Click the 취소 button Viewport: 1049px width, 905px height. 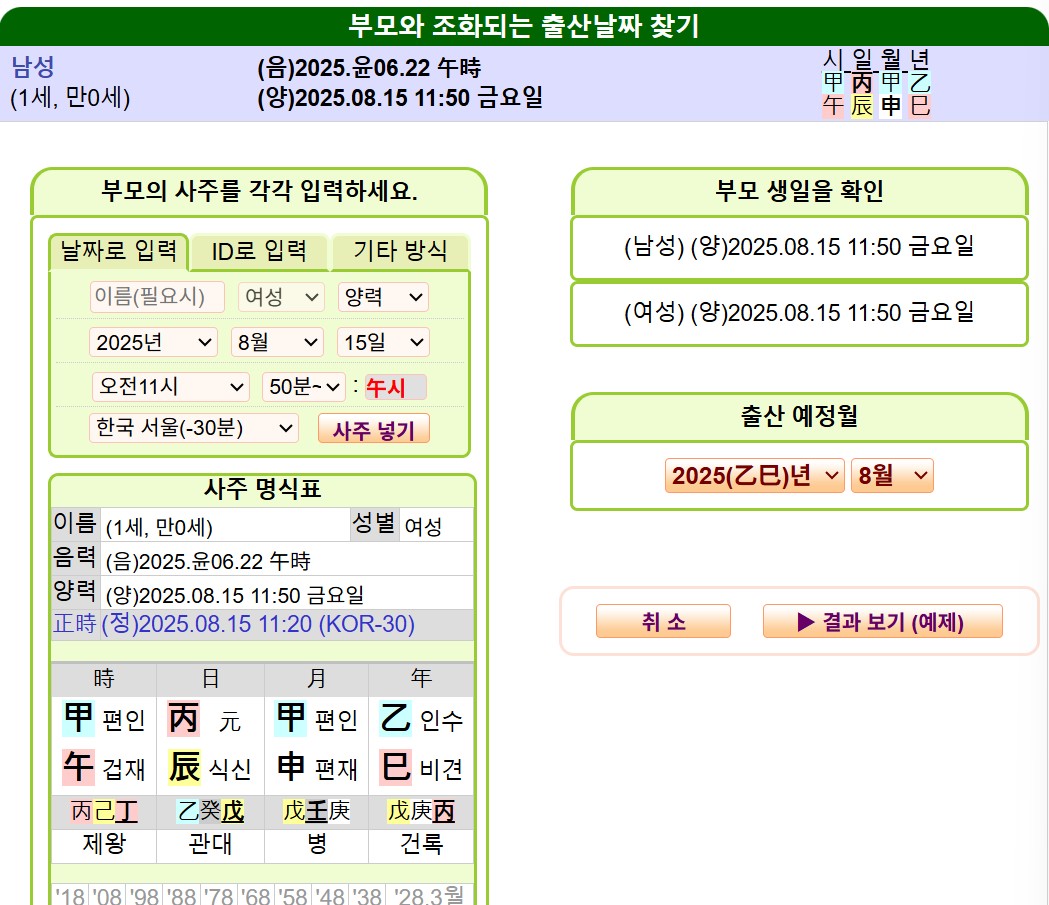[x=663, y=622]
